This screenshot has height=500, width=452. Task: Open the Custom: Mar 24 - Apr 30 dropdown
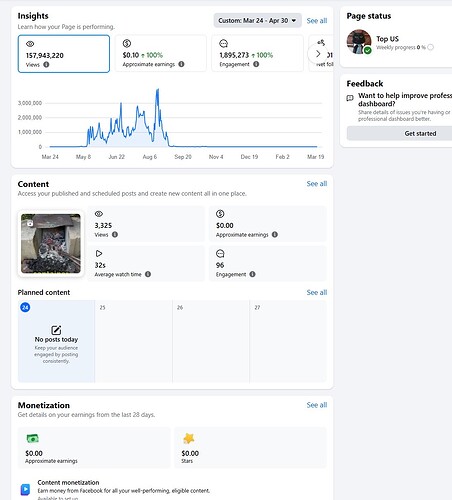[x=257, y=20]
